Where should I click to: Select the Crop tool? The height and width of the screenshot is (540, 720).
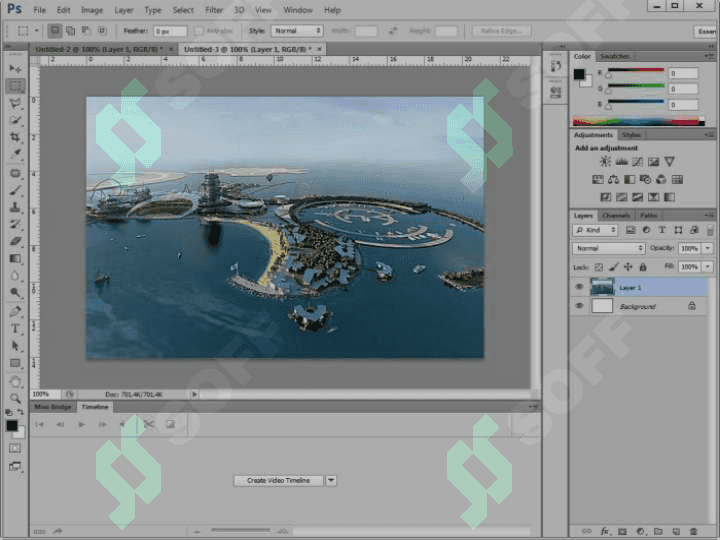(x=15, y=137)
